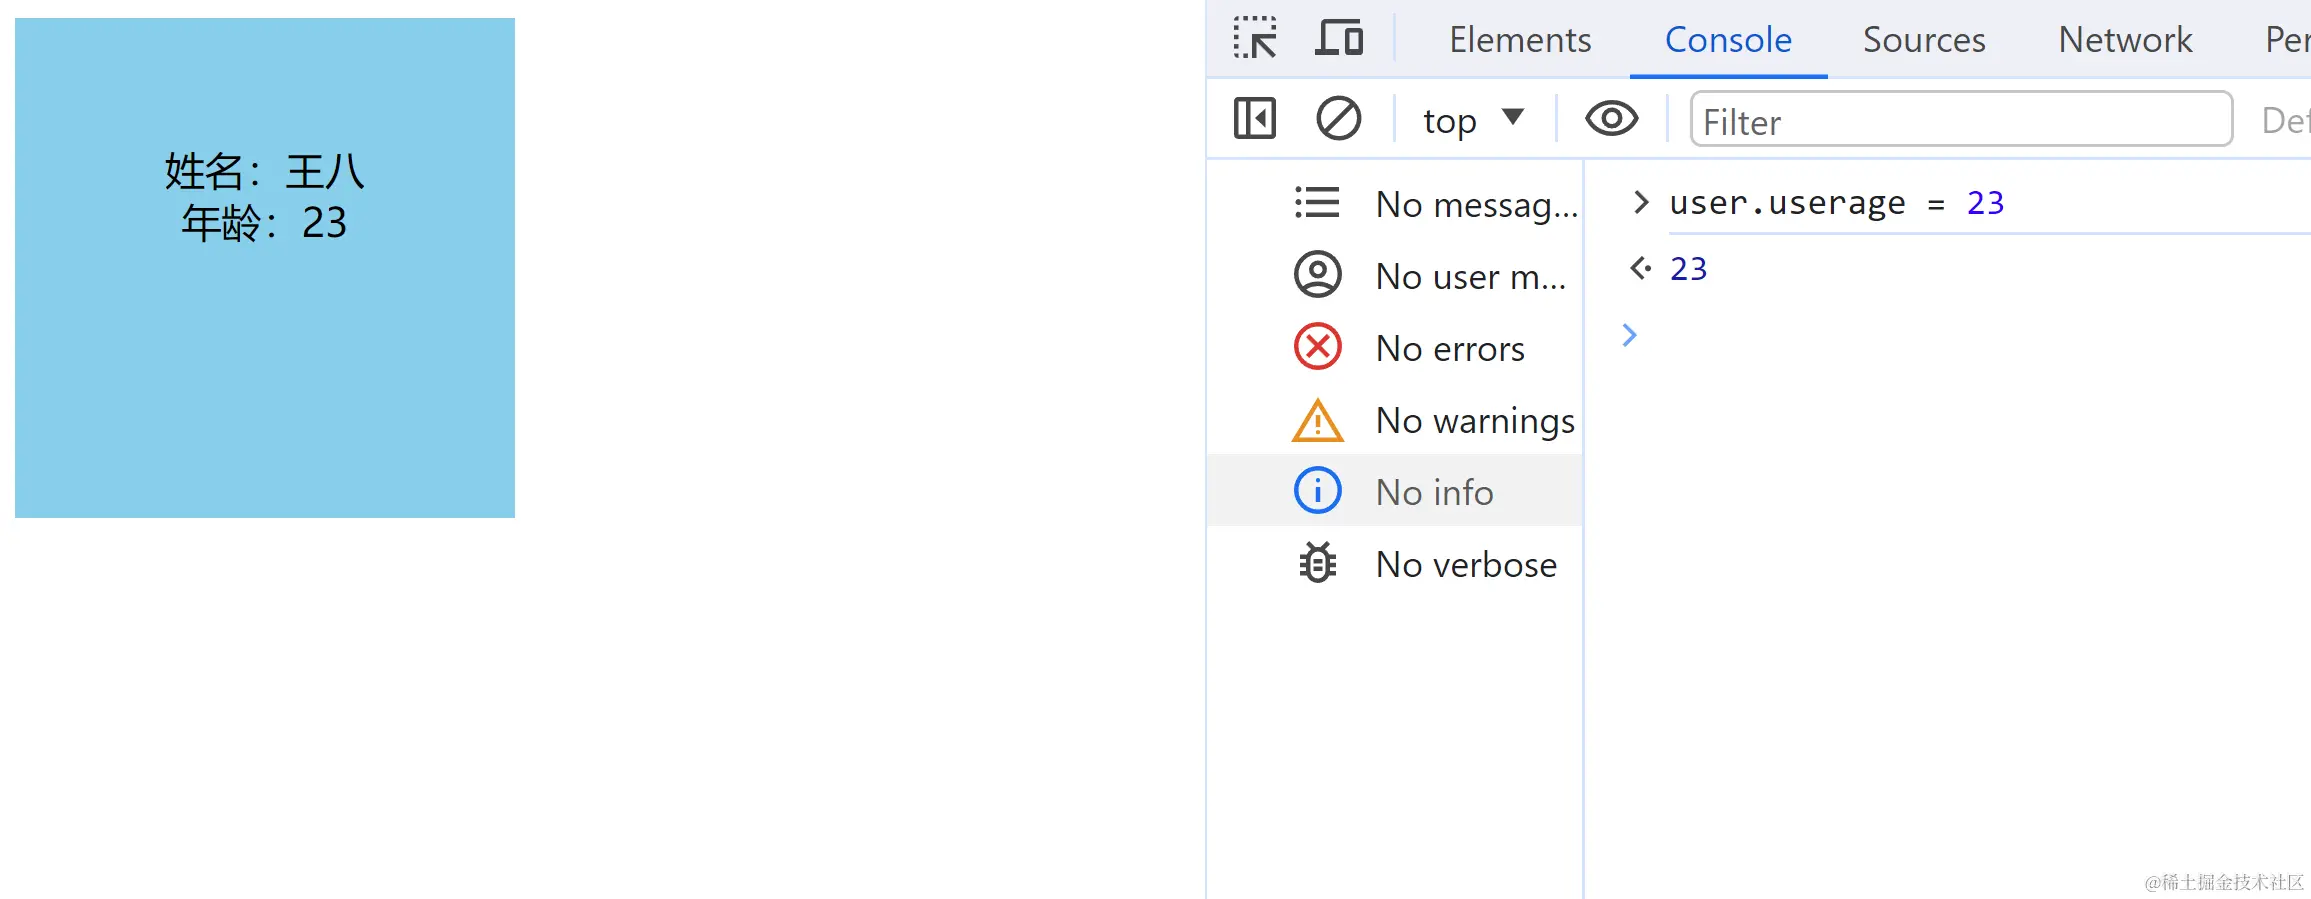This screenshot has height=899, width=2311.
Task: Click the blue info circle icon
Action: 1318,491
